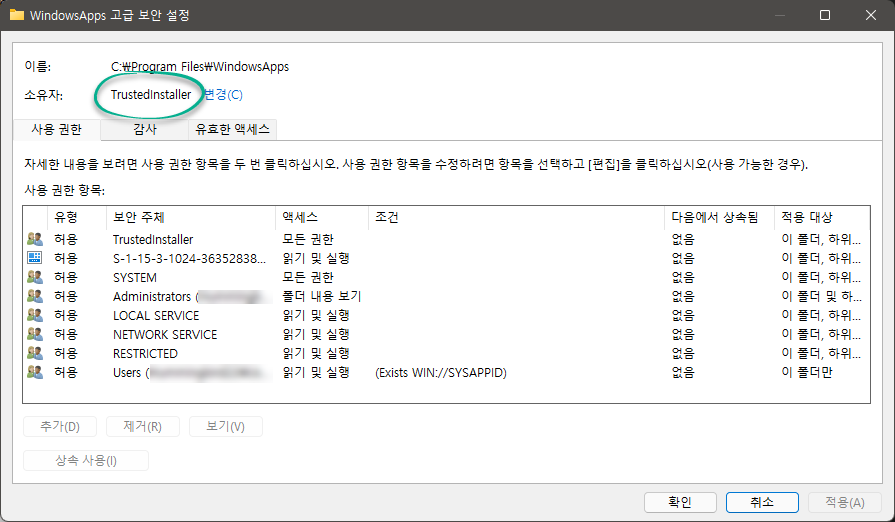Click the 상속 사용(I) button
The width and height of the screenshot is (895, 522).
(x=86, y=460)
